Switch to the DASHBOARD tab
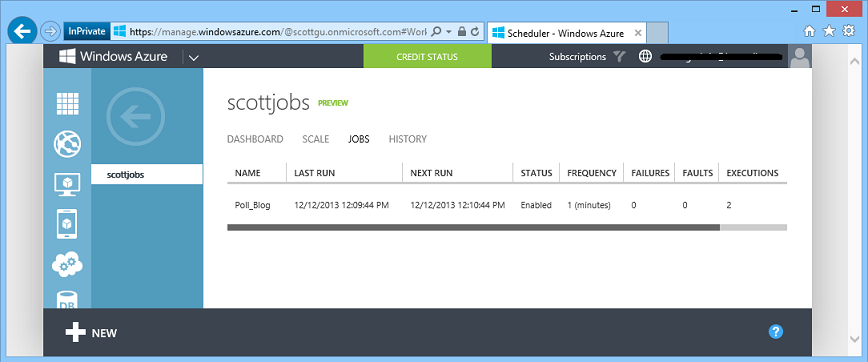Viewport: 868px width, 362px height. coord(255,139)
